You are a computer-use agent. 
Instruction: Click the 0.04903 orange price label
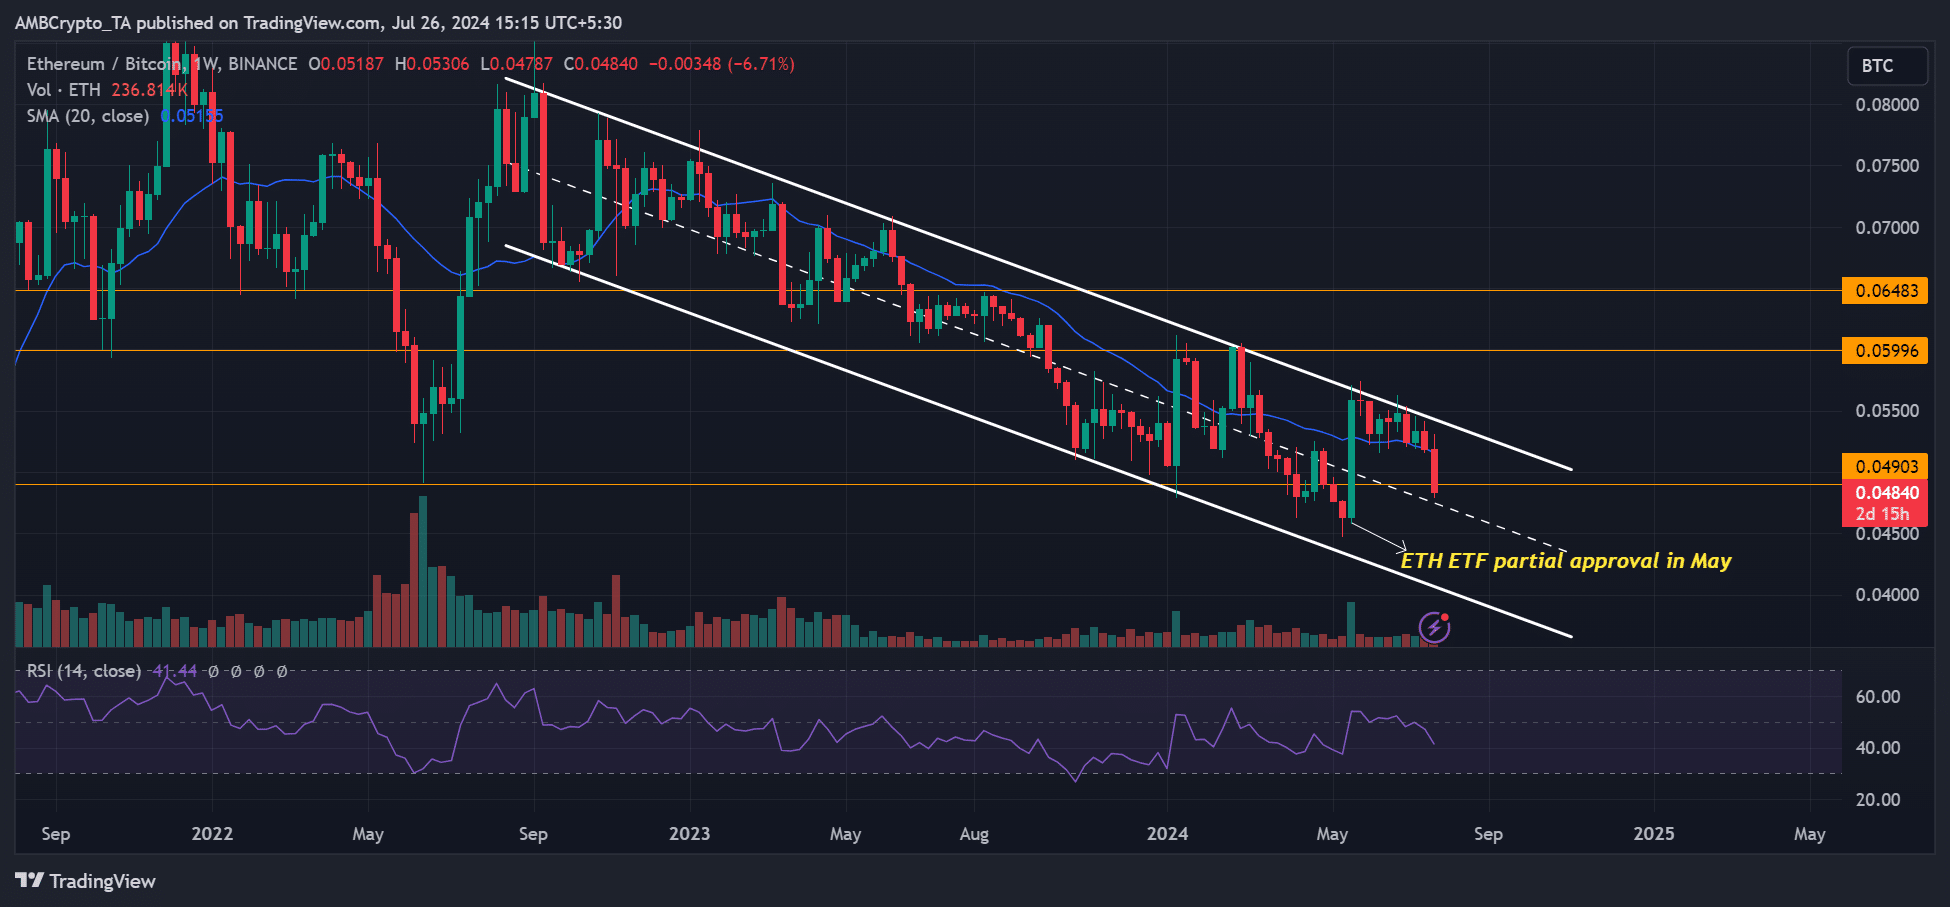(x=1885, y=467)
